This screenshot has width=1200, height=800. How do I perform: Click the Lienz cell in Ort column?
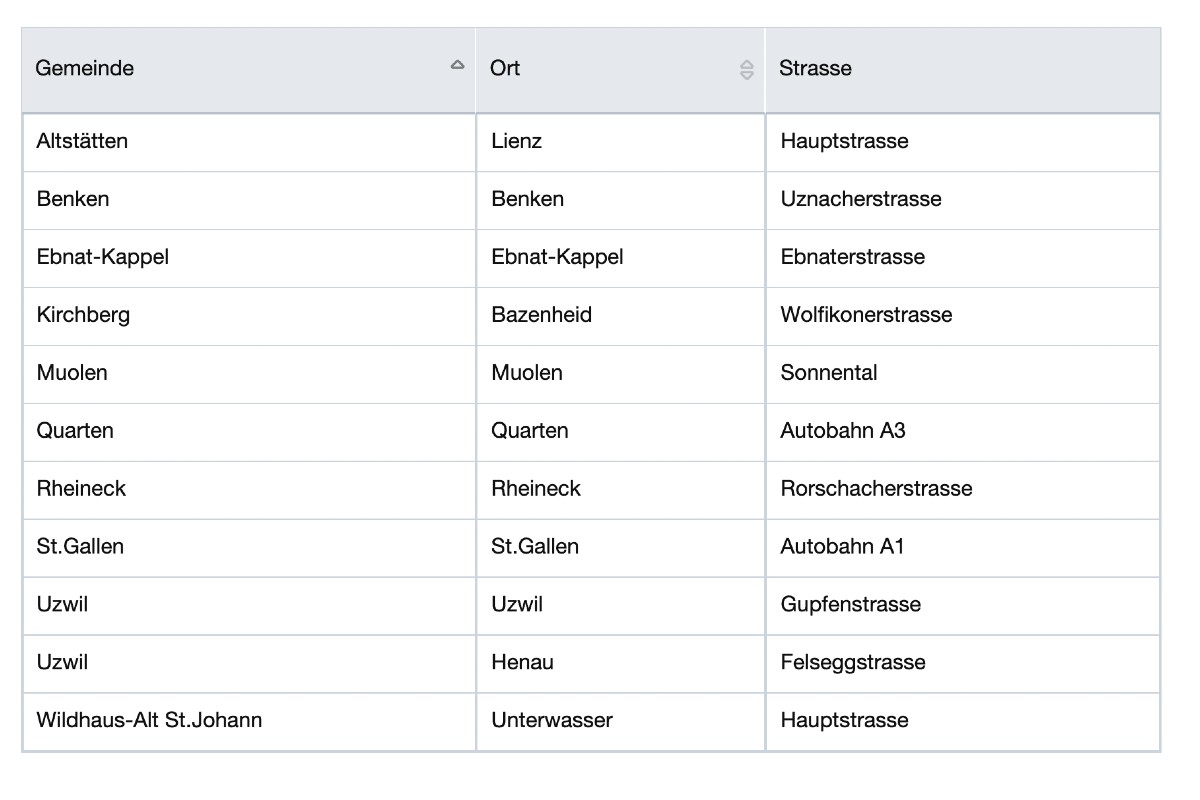click(516, 141)
